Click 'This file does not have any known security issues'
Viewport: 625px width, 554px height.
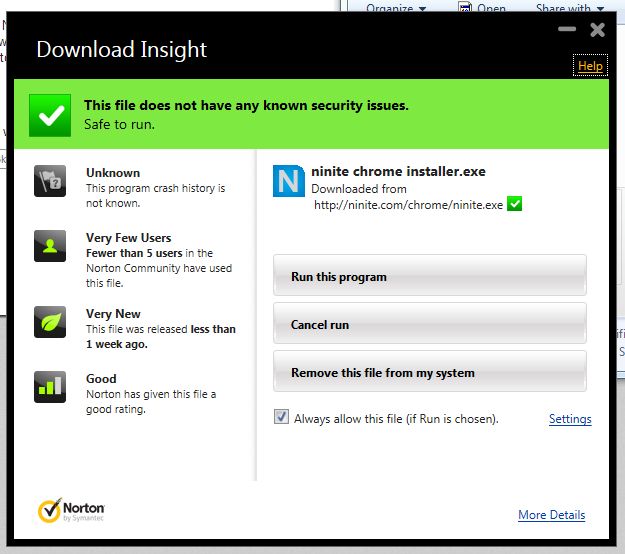click(x=246, y=105)
